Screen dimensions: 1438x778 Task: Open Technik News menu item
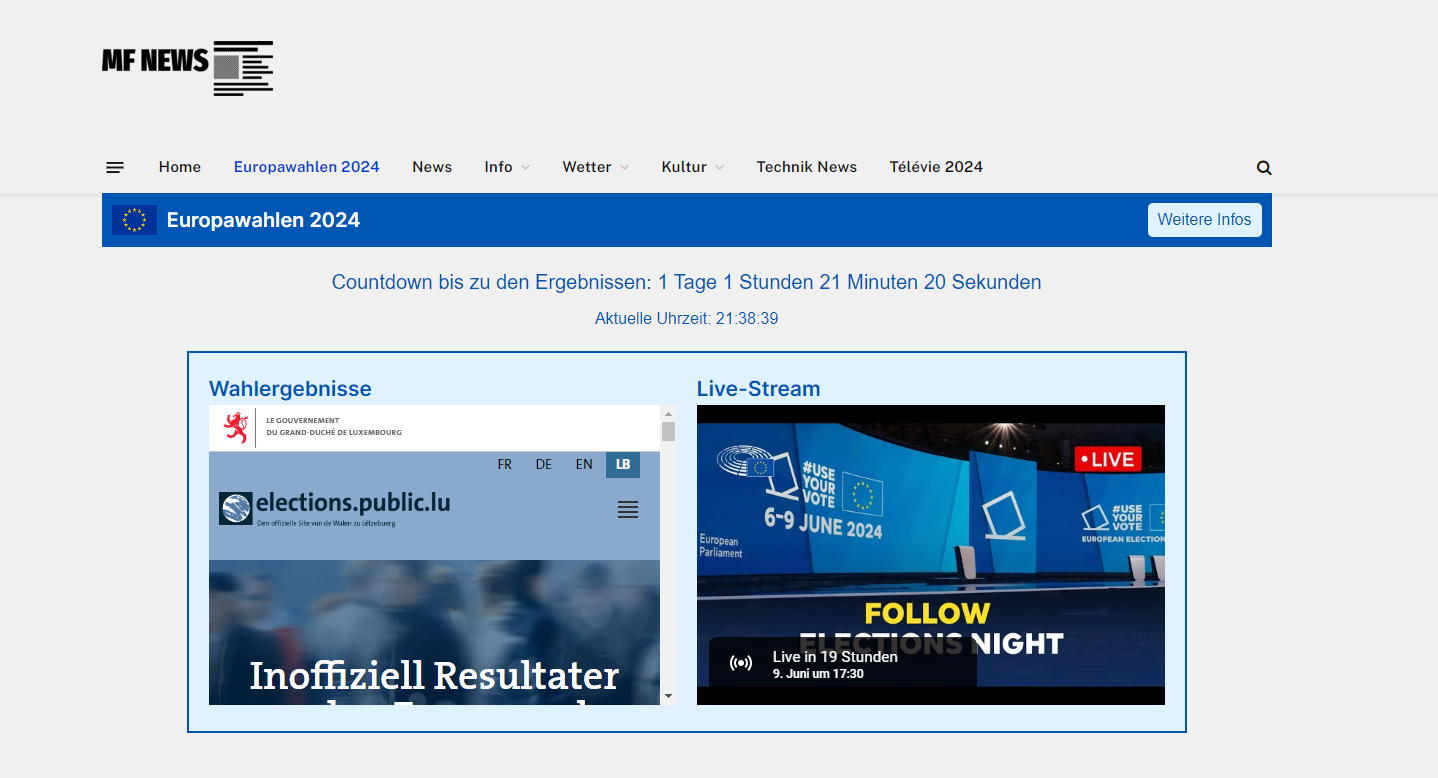click(x=806, y=167)
